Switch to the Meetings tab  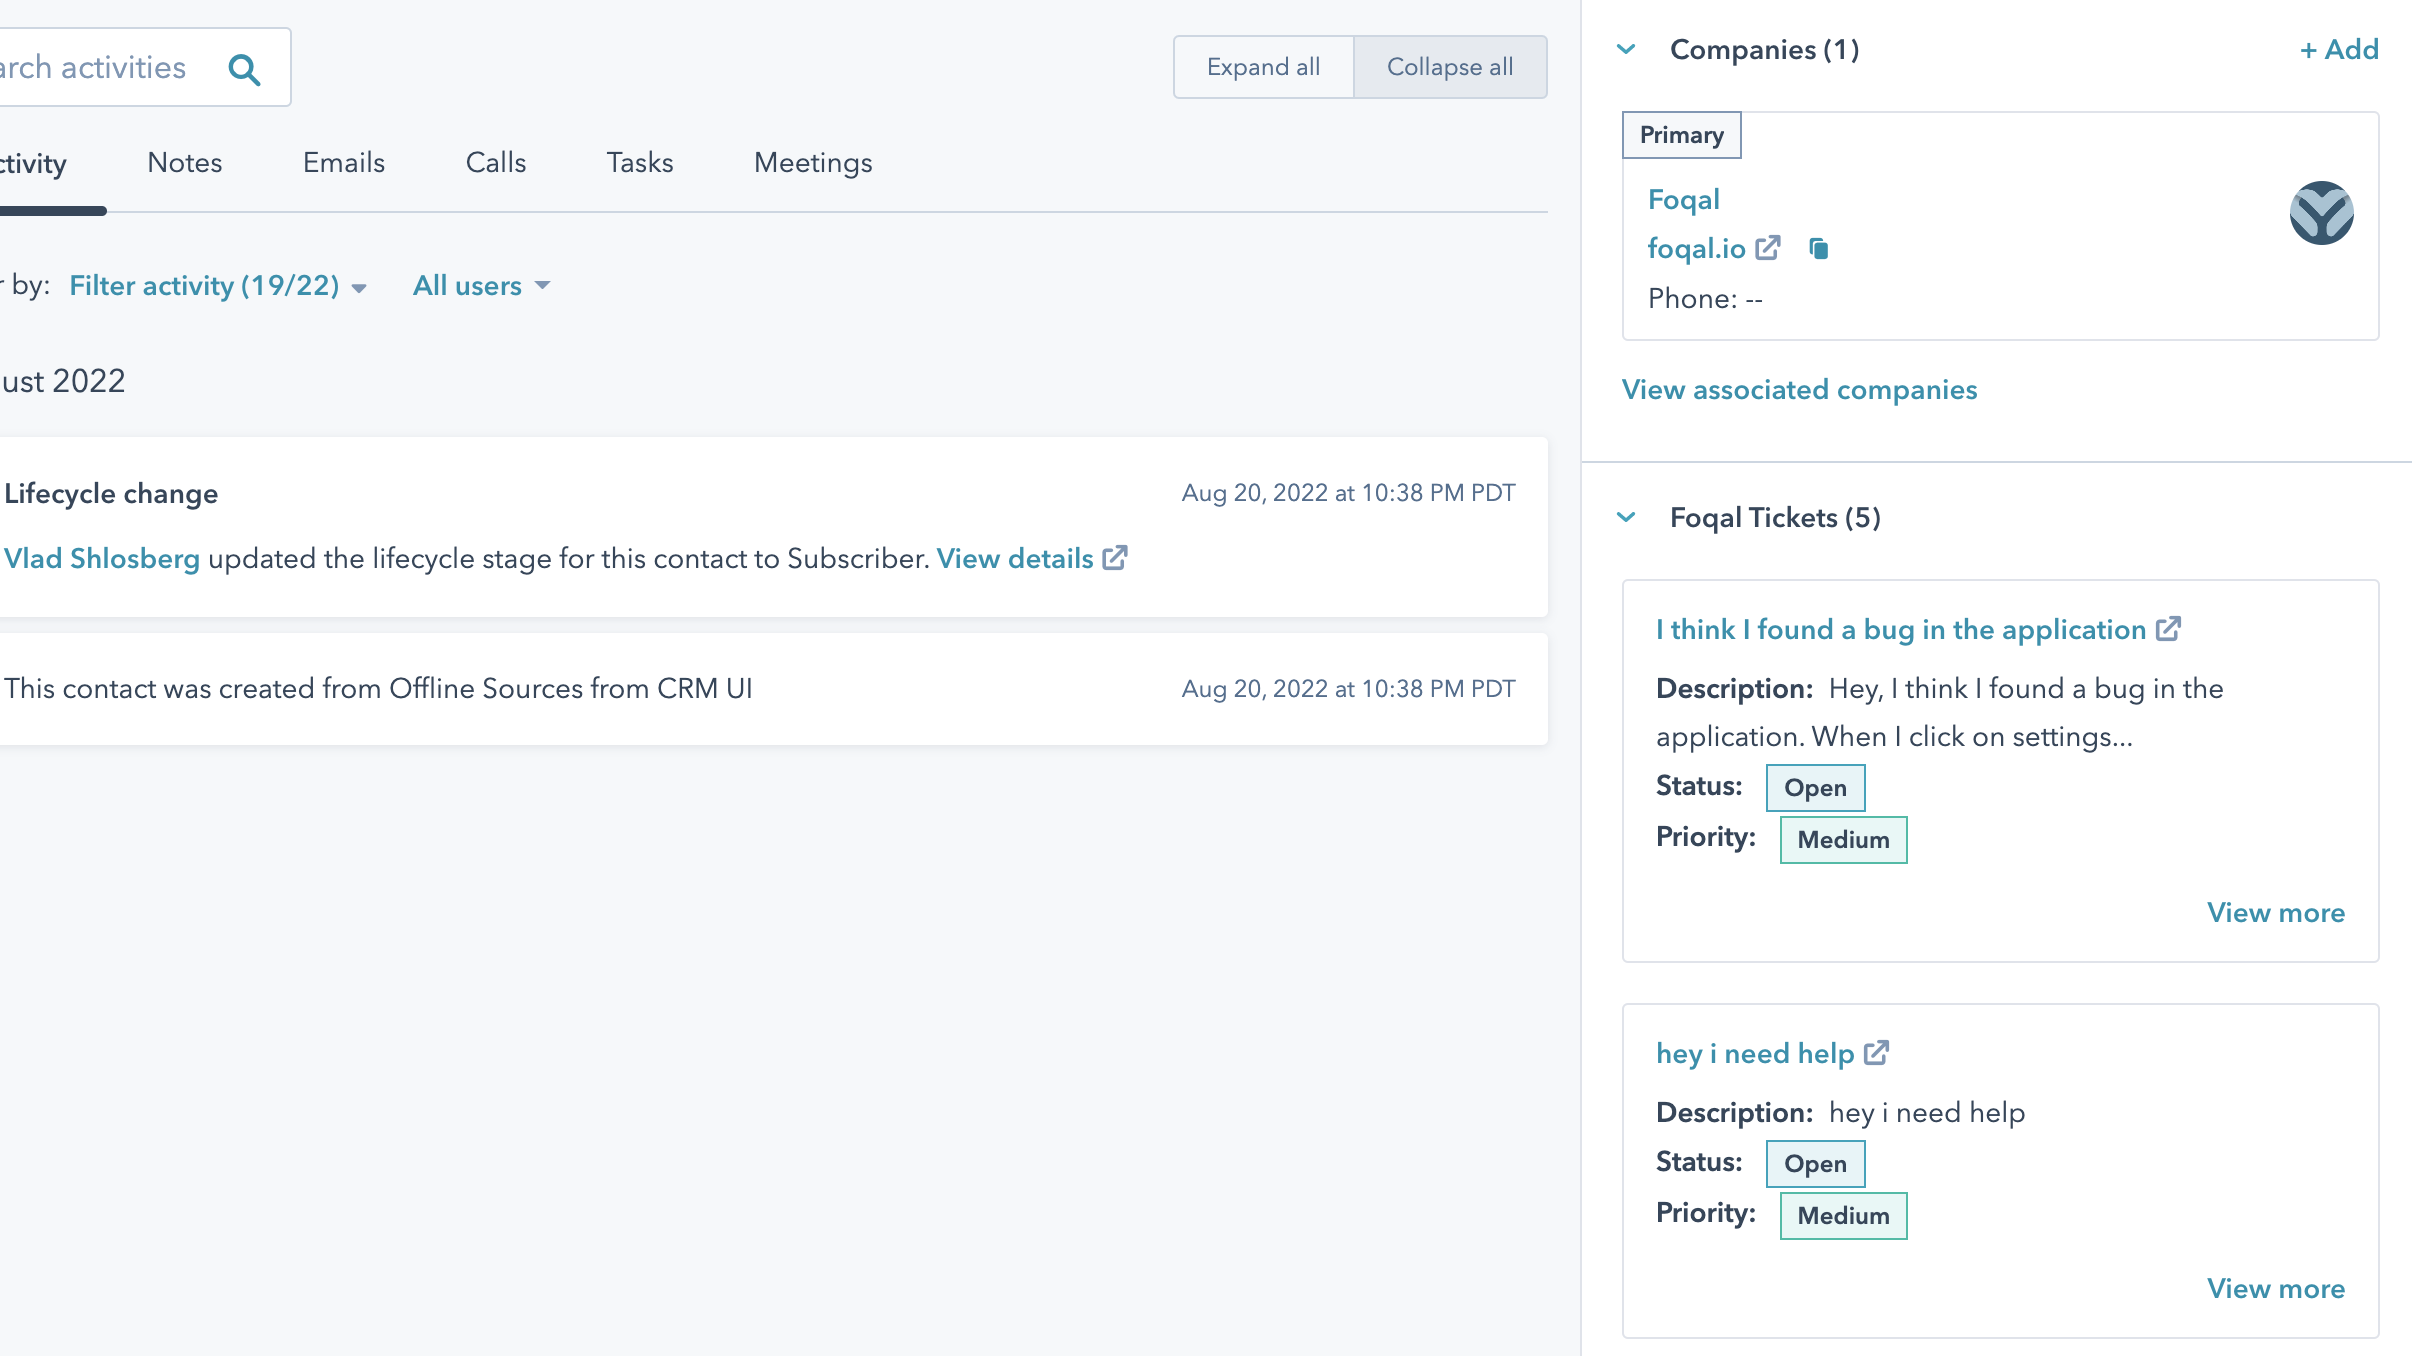813,162
